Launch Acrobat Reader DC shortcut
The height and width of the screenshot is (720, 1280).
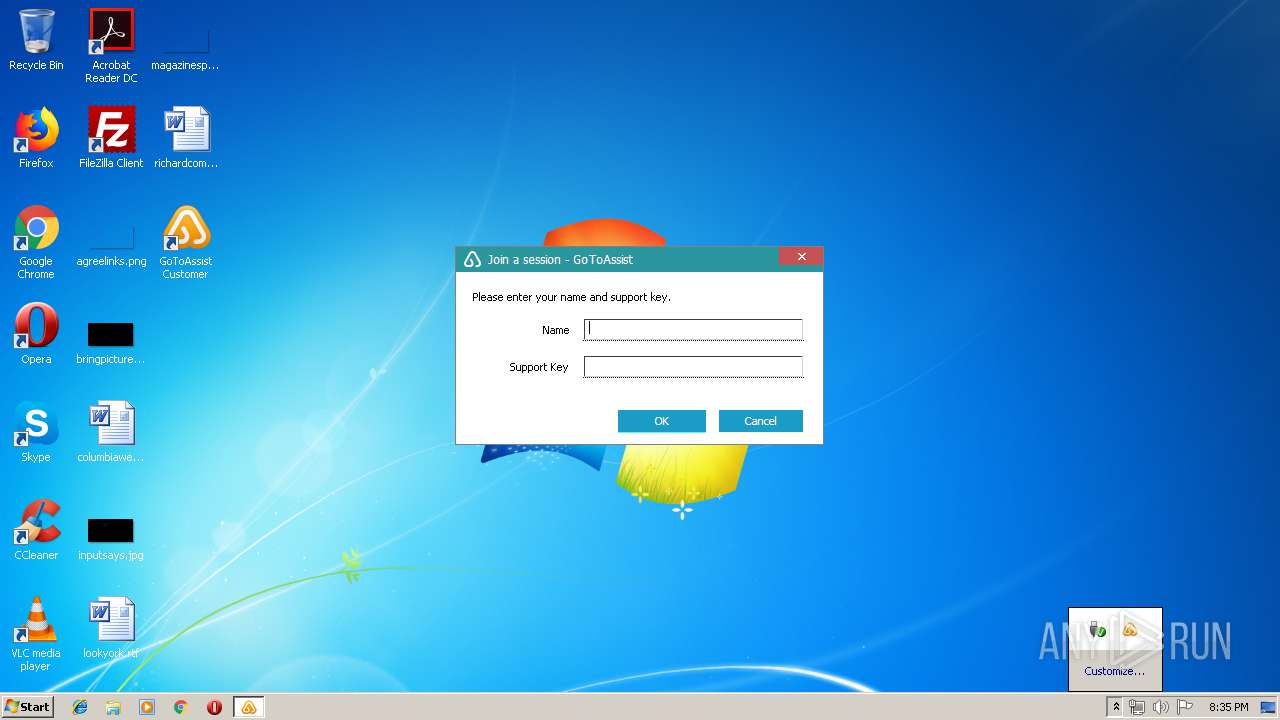point(111,46)
